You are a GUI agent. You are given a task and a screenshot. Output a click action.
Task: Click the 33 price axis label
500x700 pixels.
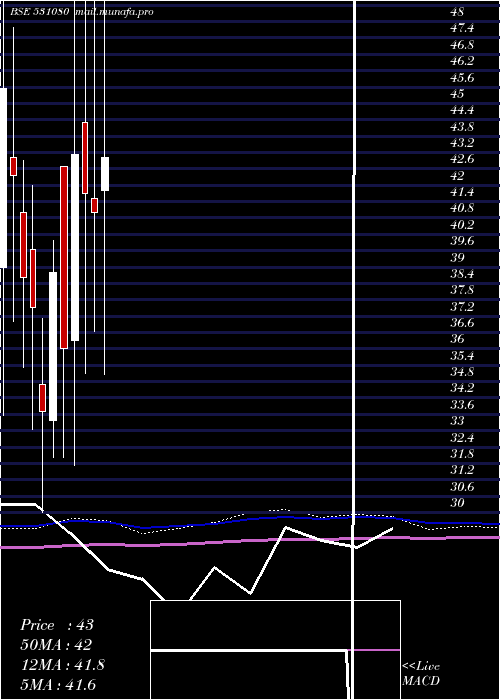pyautogui.click(x=457, y=421)
